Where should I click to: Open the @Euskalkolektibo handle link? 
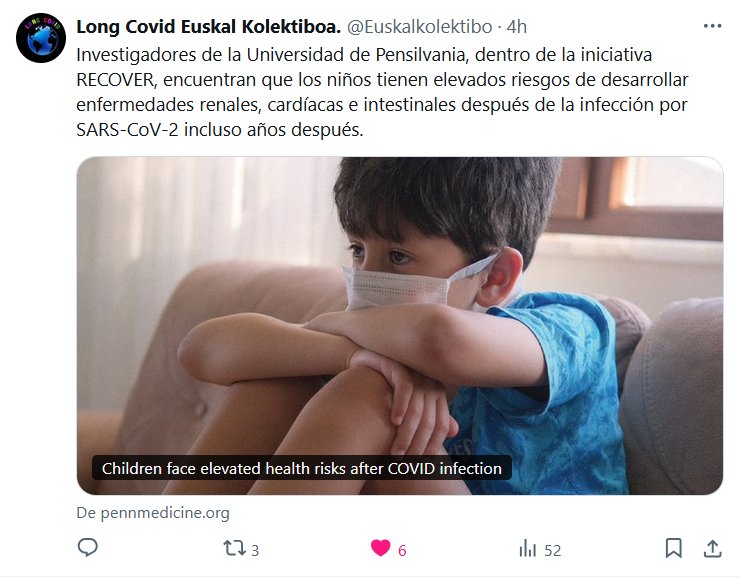coord(420,27)
